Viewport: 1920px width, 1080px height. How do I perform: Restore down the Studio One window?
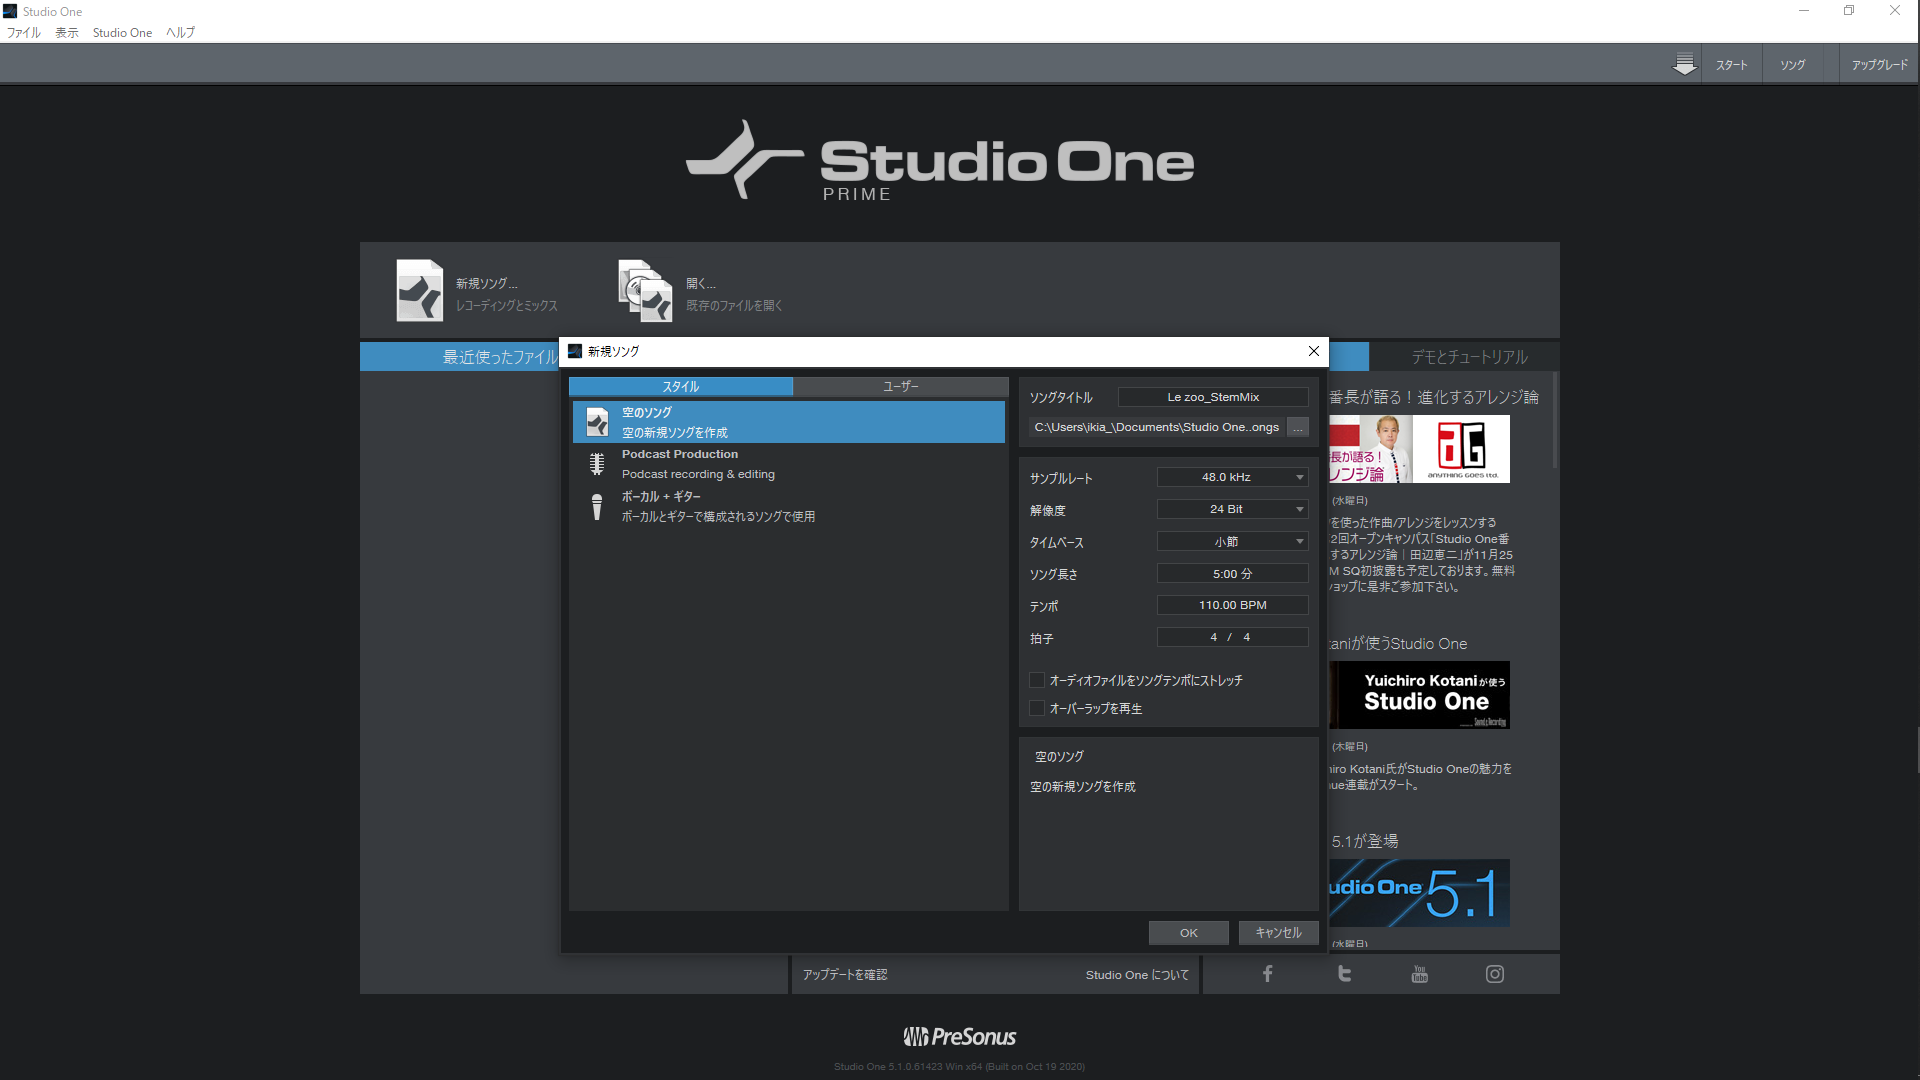(1849, 11)
